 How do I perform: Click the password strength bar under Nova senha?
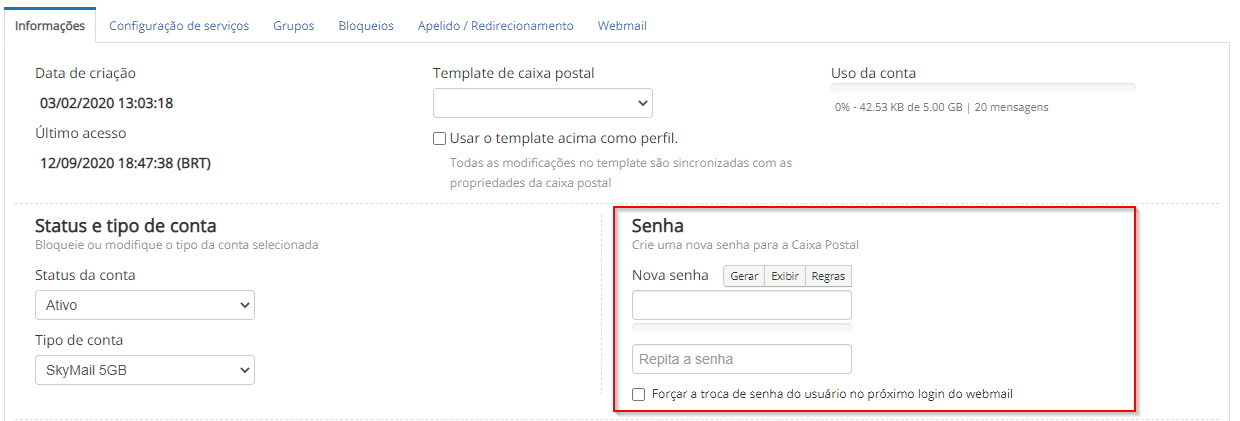coord(742,327)
